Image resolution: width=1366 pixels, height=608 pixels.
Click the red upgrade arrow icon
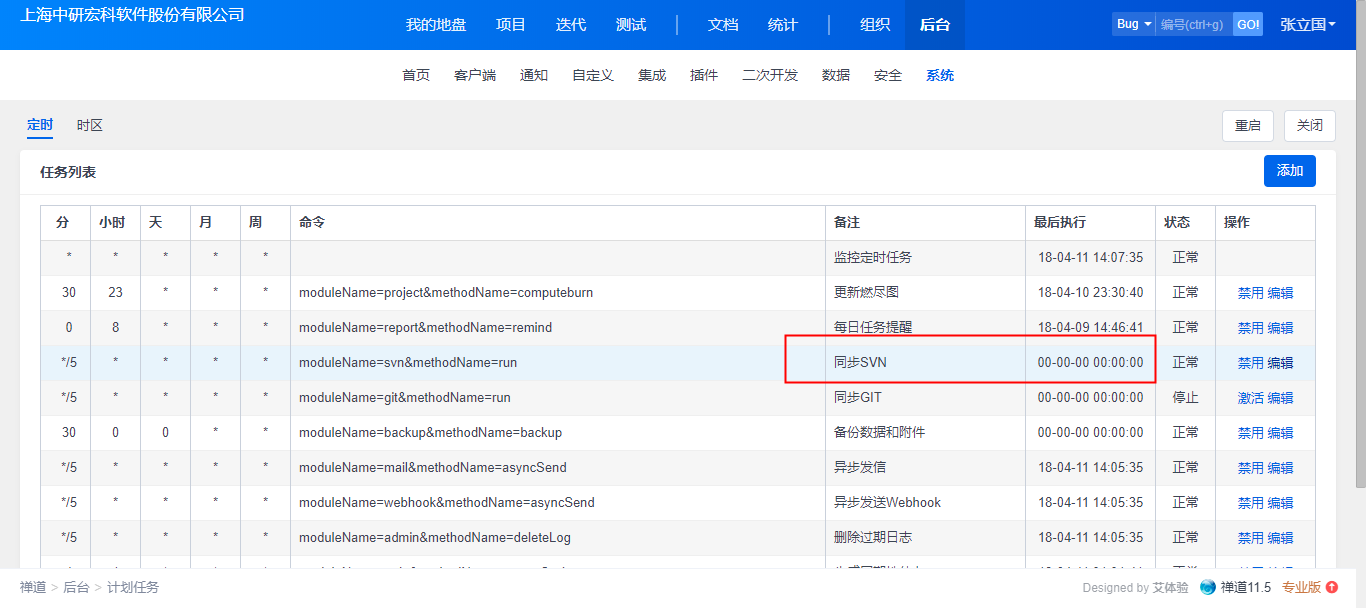tap(1332, 587)
